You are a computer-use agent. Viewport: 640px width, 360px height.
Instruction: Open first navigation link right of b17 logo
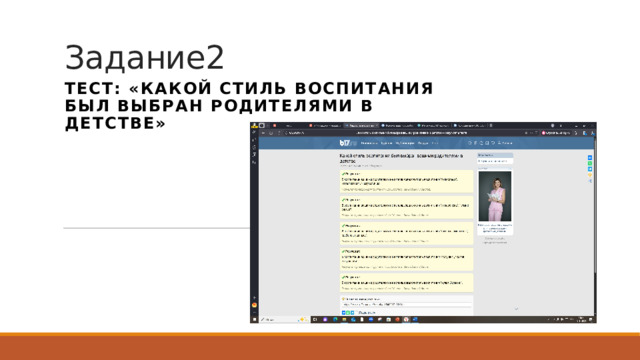click(369, 143)
